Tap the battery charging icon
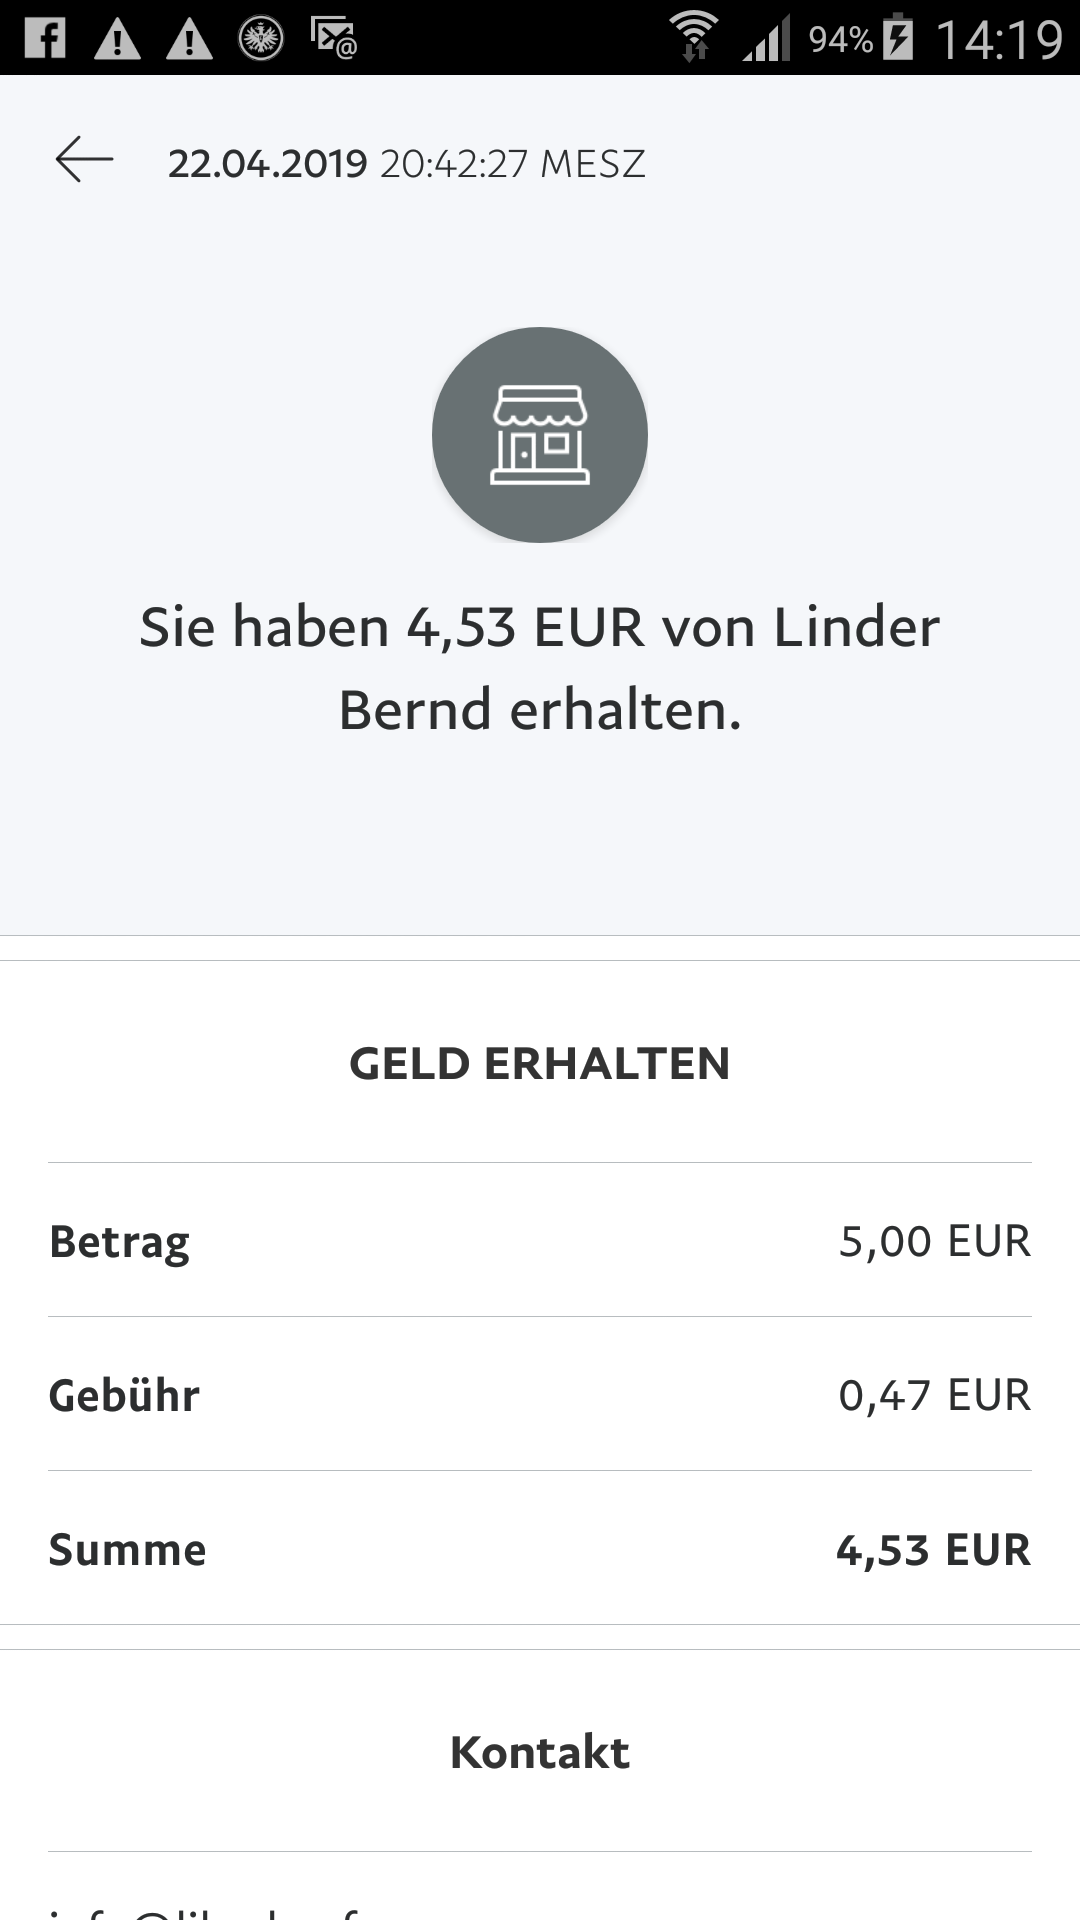Screen dimensions: 1080x1920 point(898,37)
